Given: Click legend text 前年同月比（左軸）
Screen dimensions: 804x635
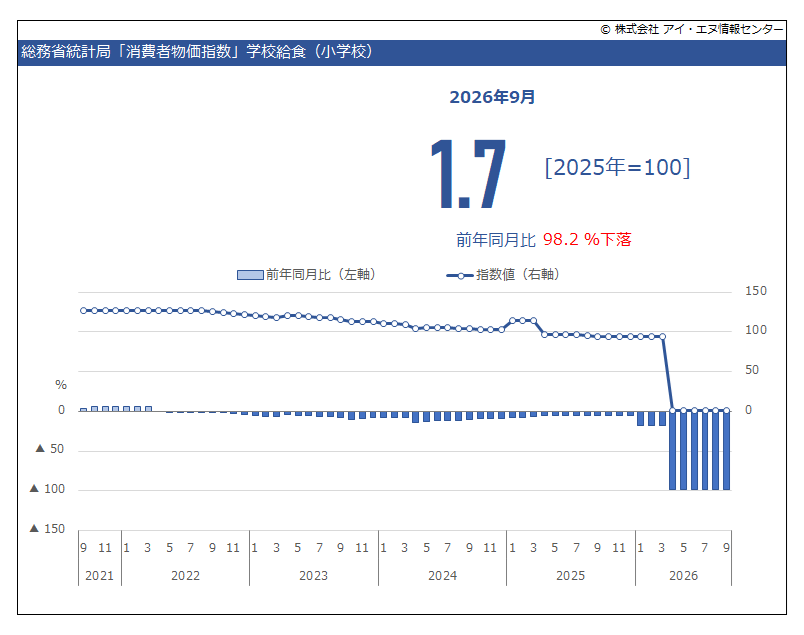Looking at the screenshot, I should coord(321,275).
